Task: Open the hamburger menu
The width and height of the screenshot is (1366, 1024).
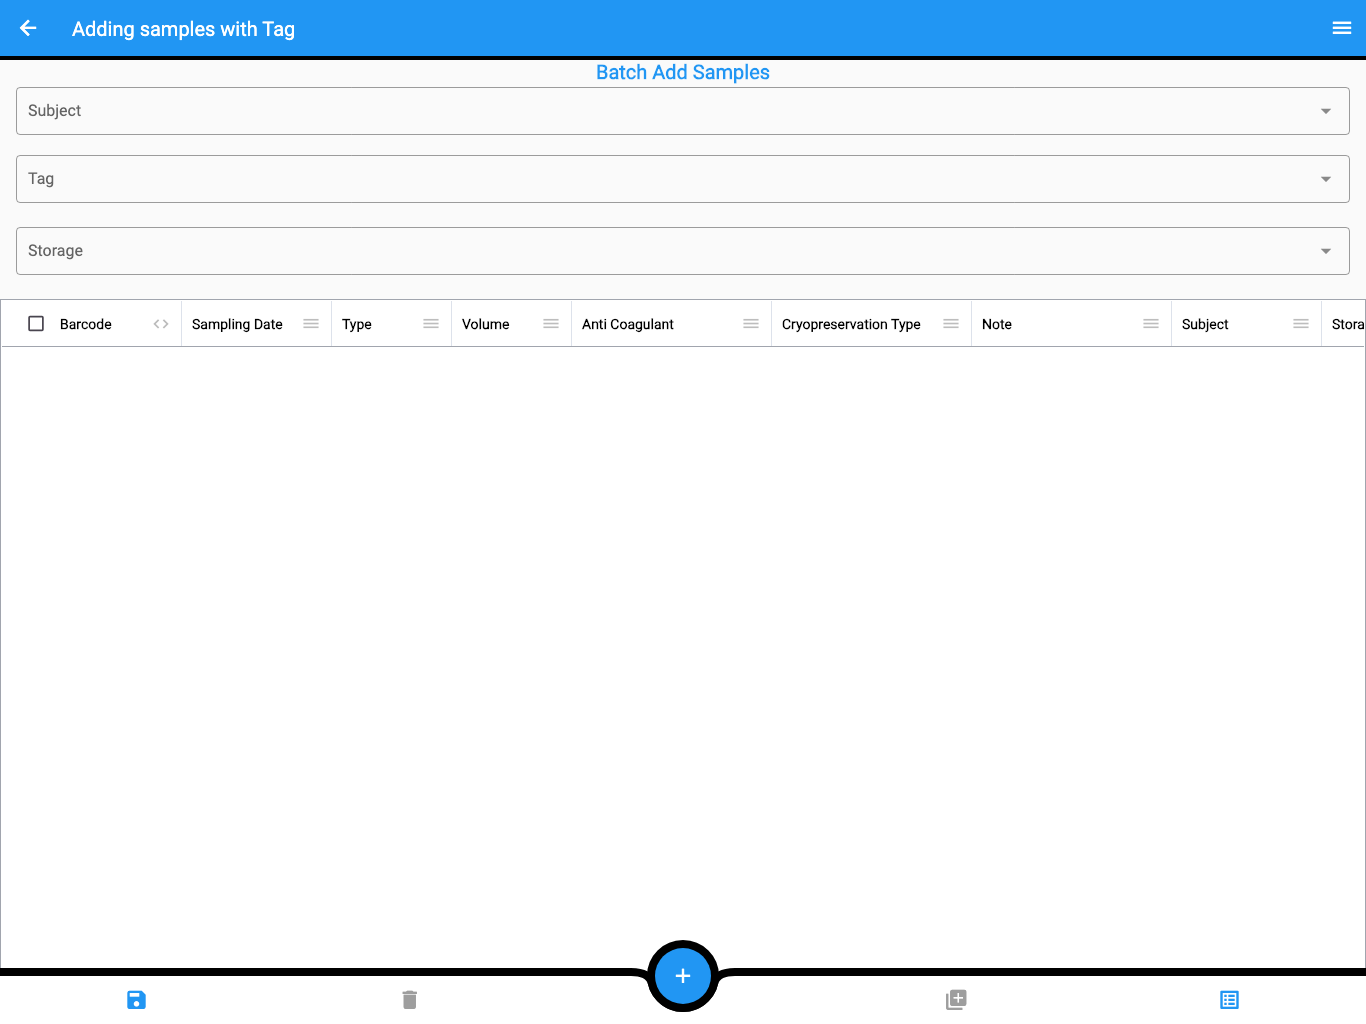Action: point(1342,28)
